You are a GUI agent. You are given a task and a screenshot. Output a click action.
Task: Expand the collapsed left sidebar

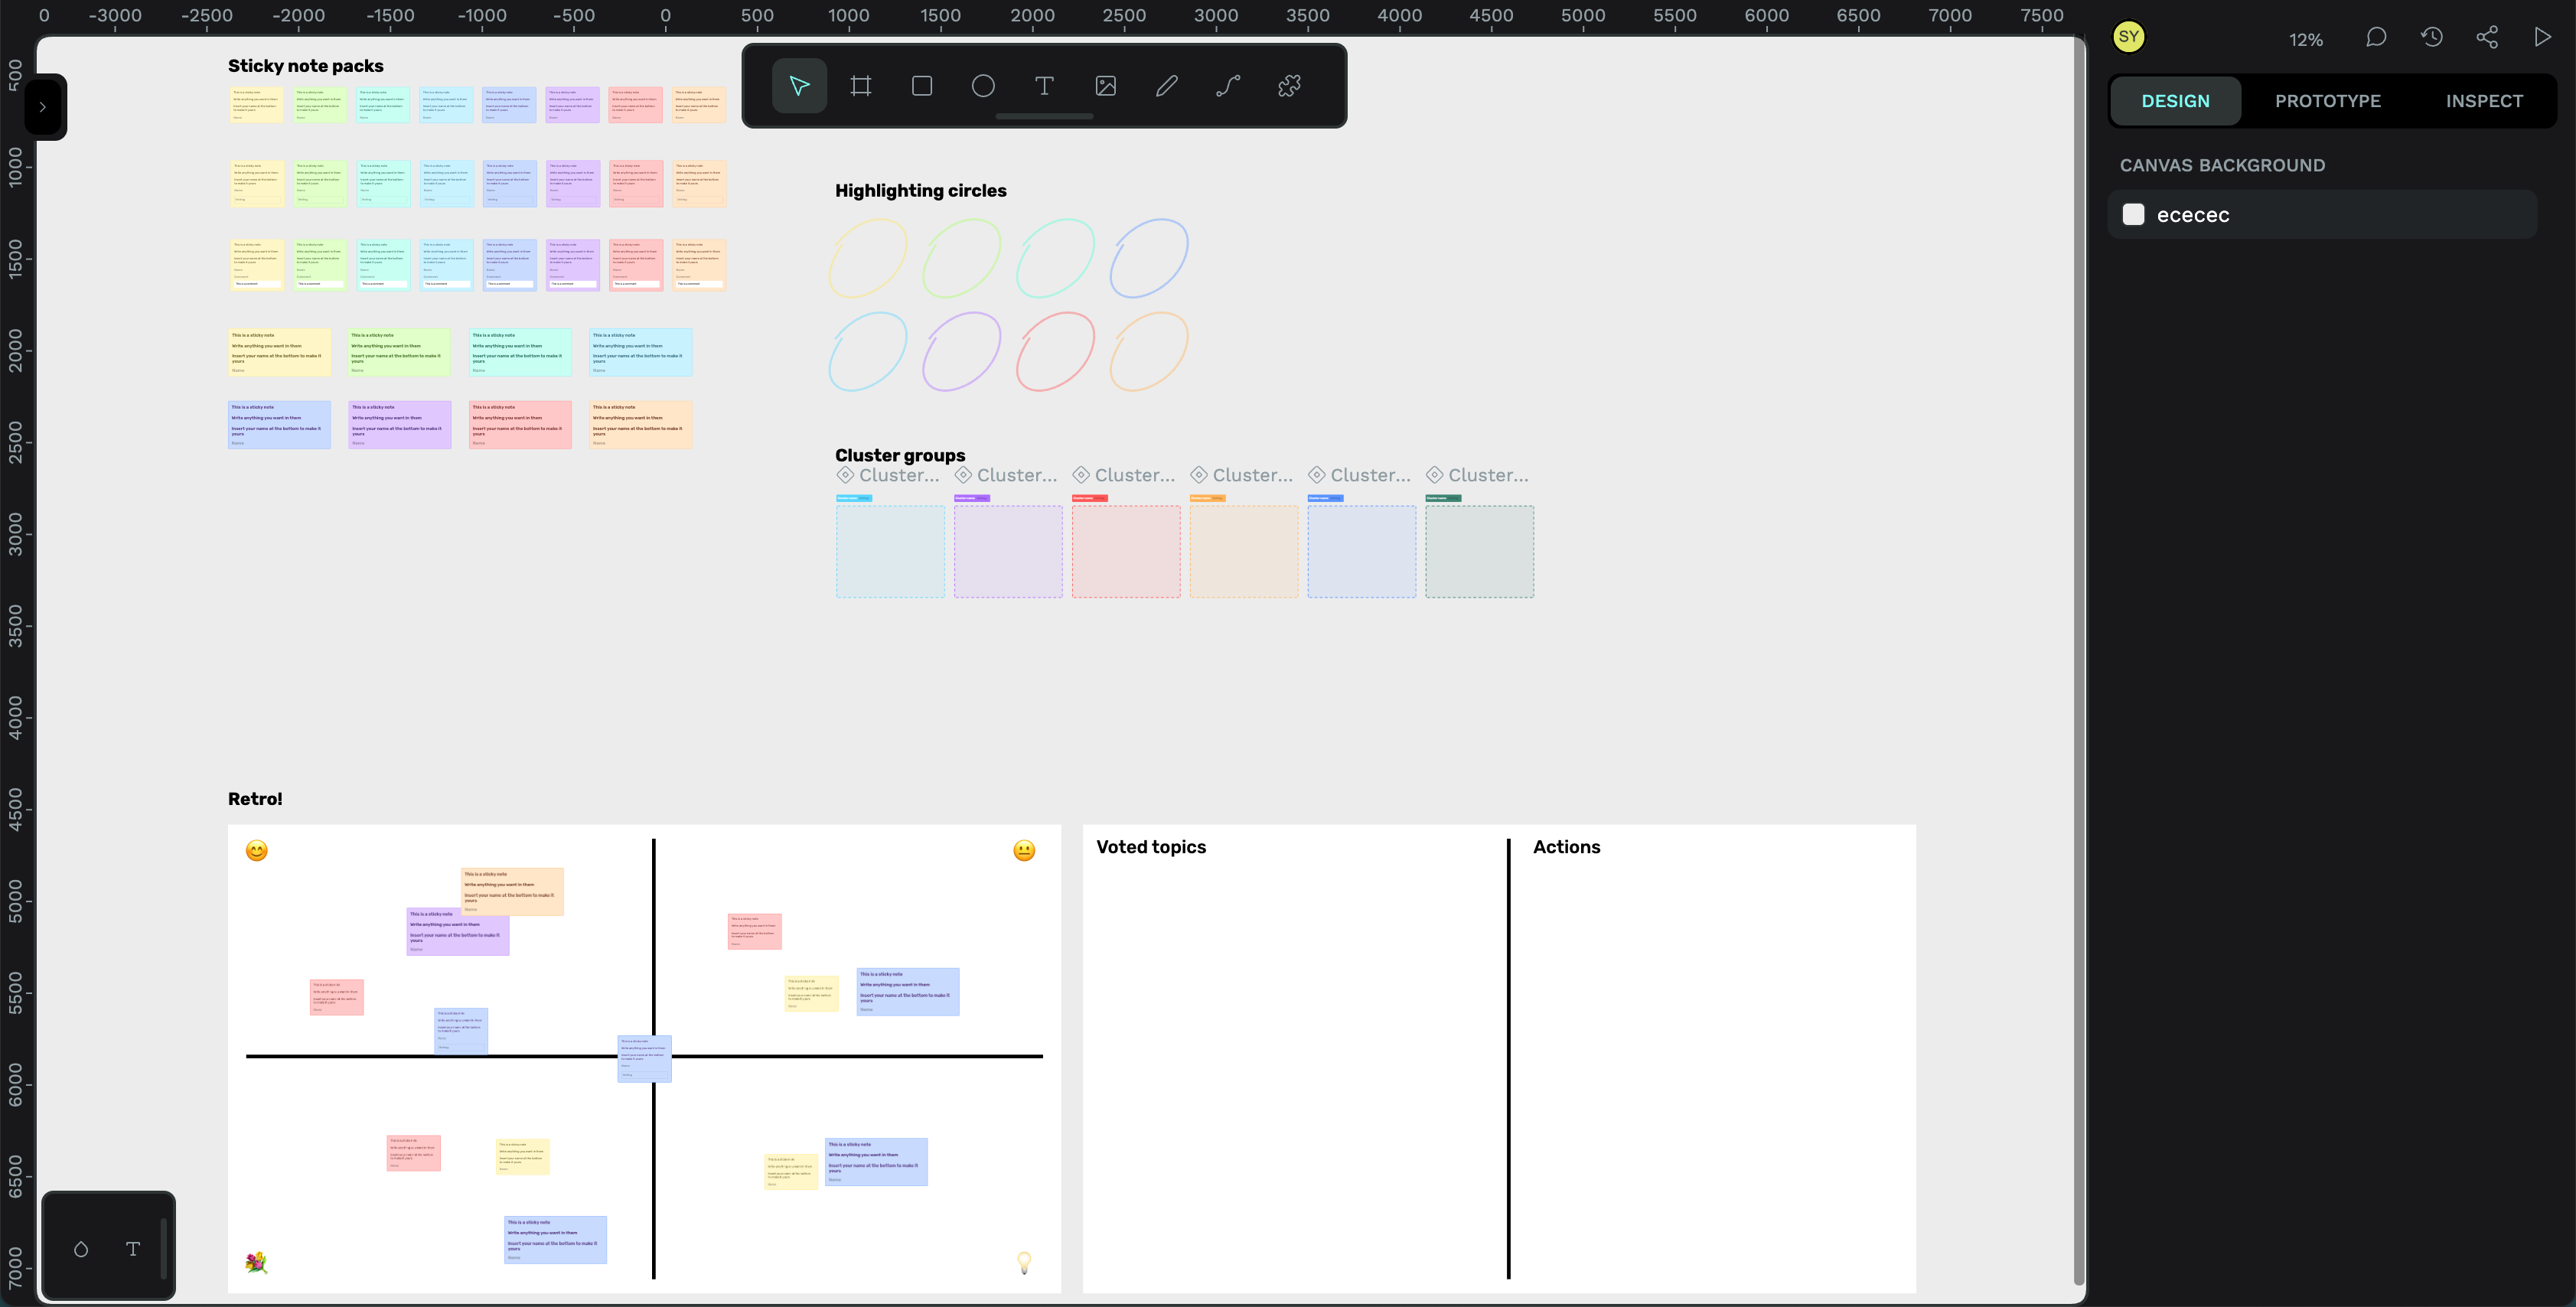point(43,107)
